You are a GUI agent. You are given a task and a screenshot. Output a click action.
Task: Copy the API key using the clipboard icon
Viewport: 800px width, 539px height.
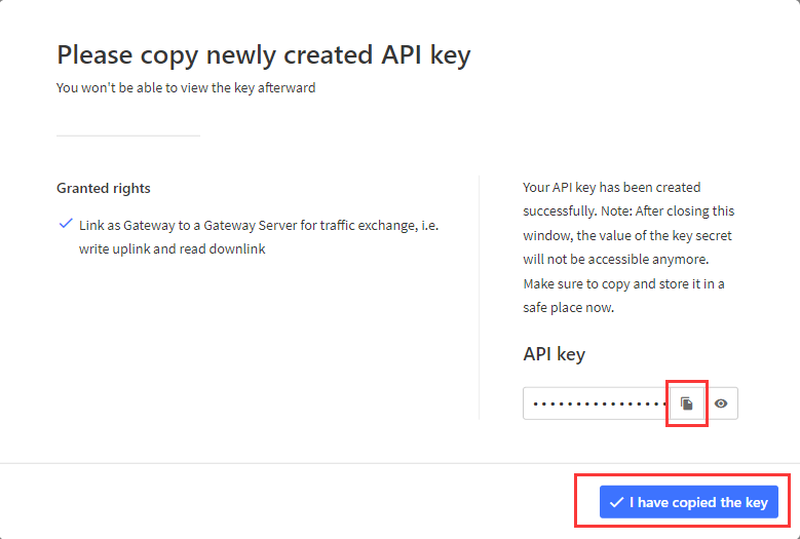pyautogui.click(x=687, y=404)
